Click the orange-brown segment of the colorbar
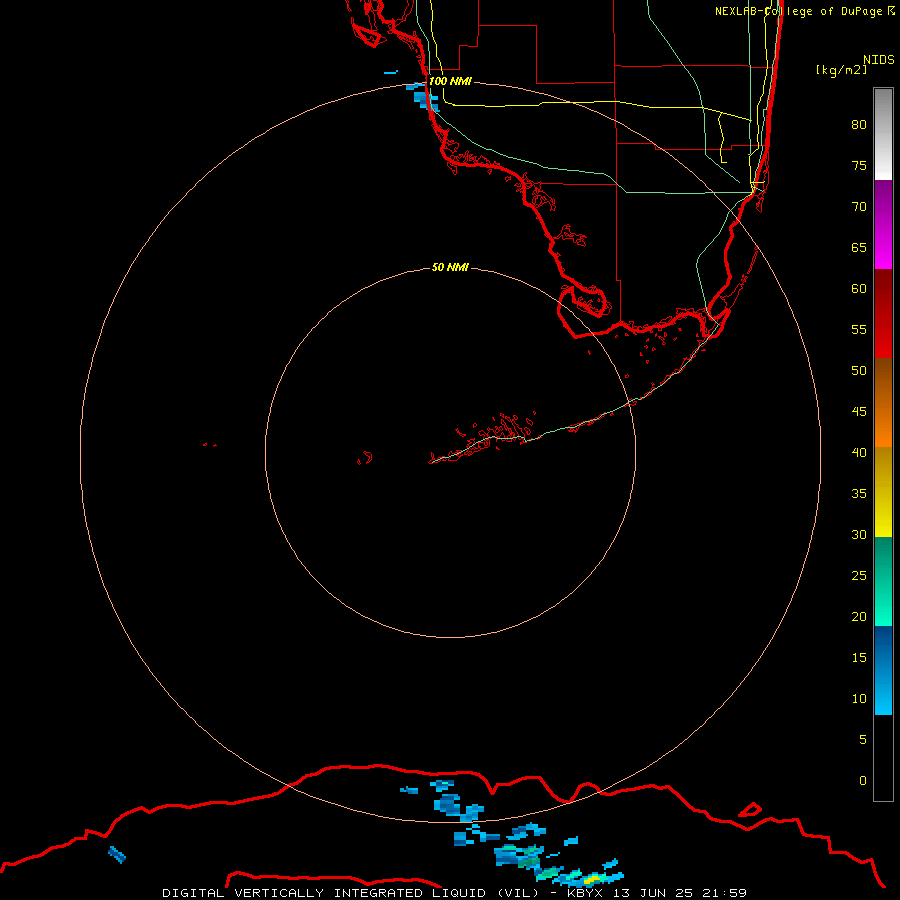Viewport: 900px width, 900px height. (883, 402)
